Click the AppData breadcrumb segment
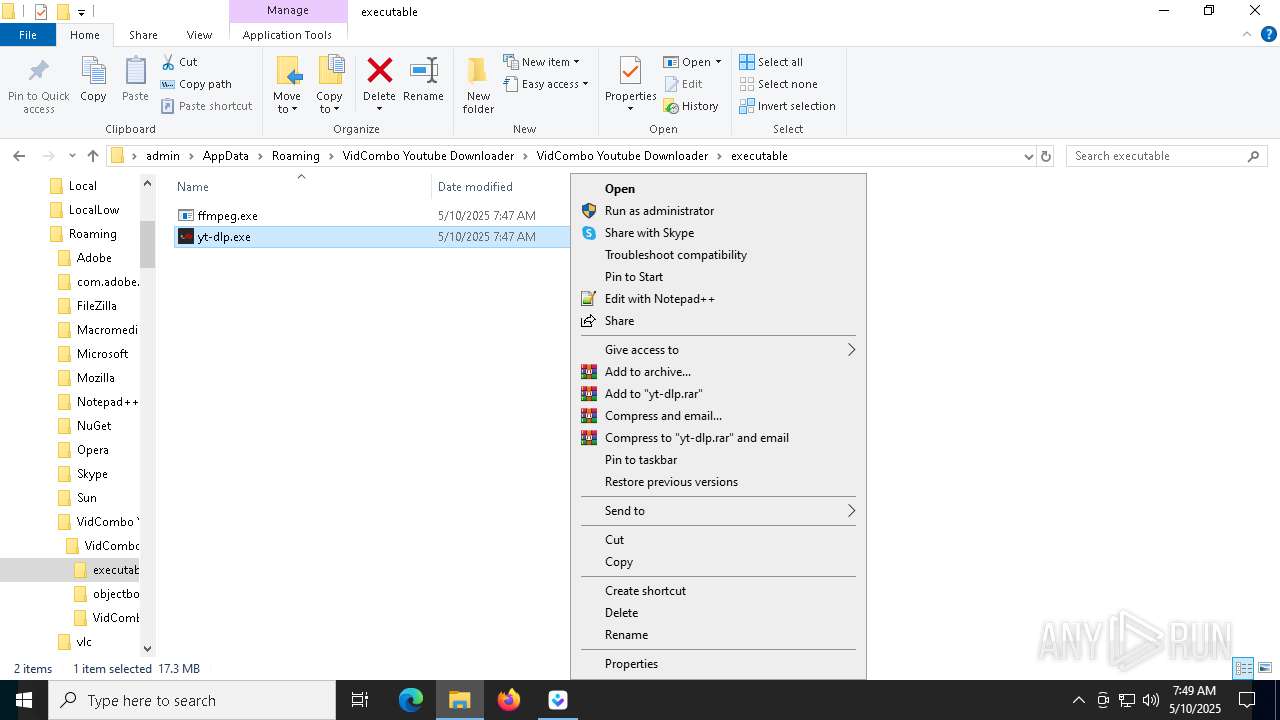1280x720 pixels. [x=225, y=156]
